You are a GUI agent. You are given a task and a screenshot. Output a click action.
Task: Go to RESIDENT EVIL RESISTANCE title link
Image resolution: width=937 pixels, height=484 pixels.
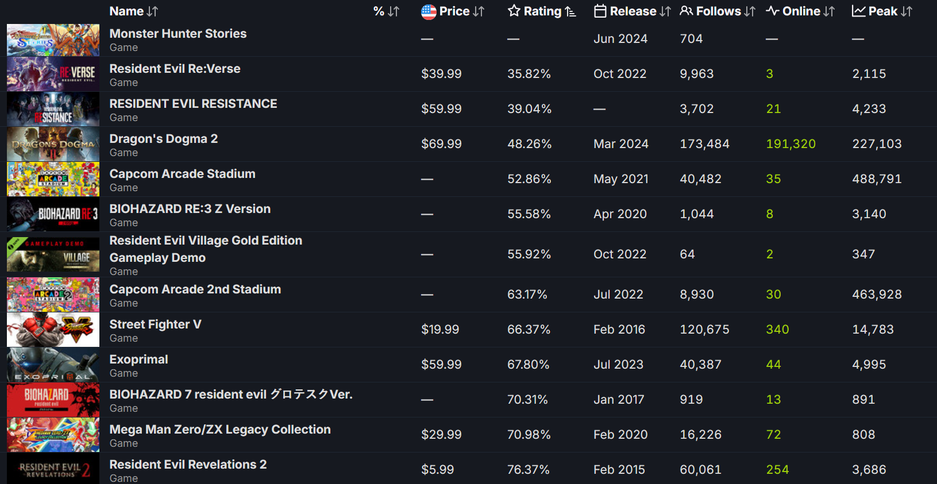tap(193, 104)
